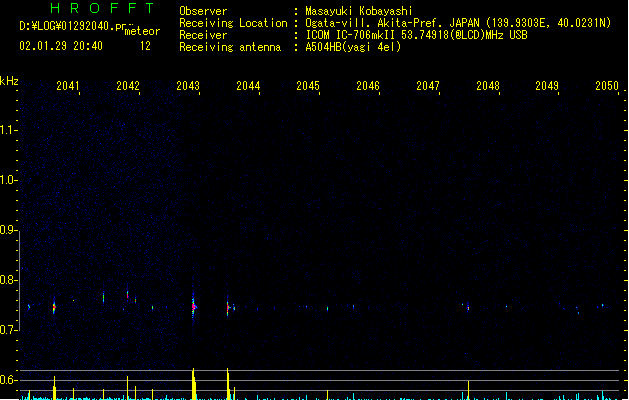
Task: Click the 2044 time axis marker
Action: 248,85
